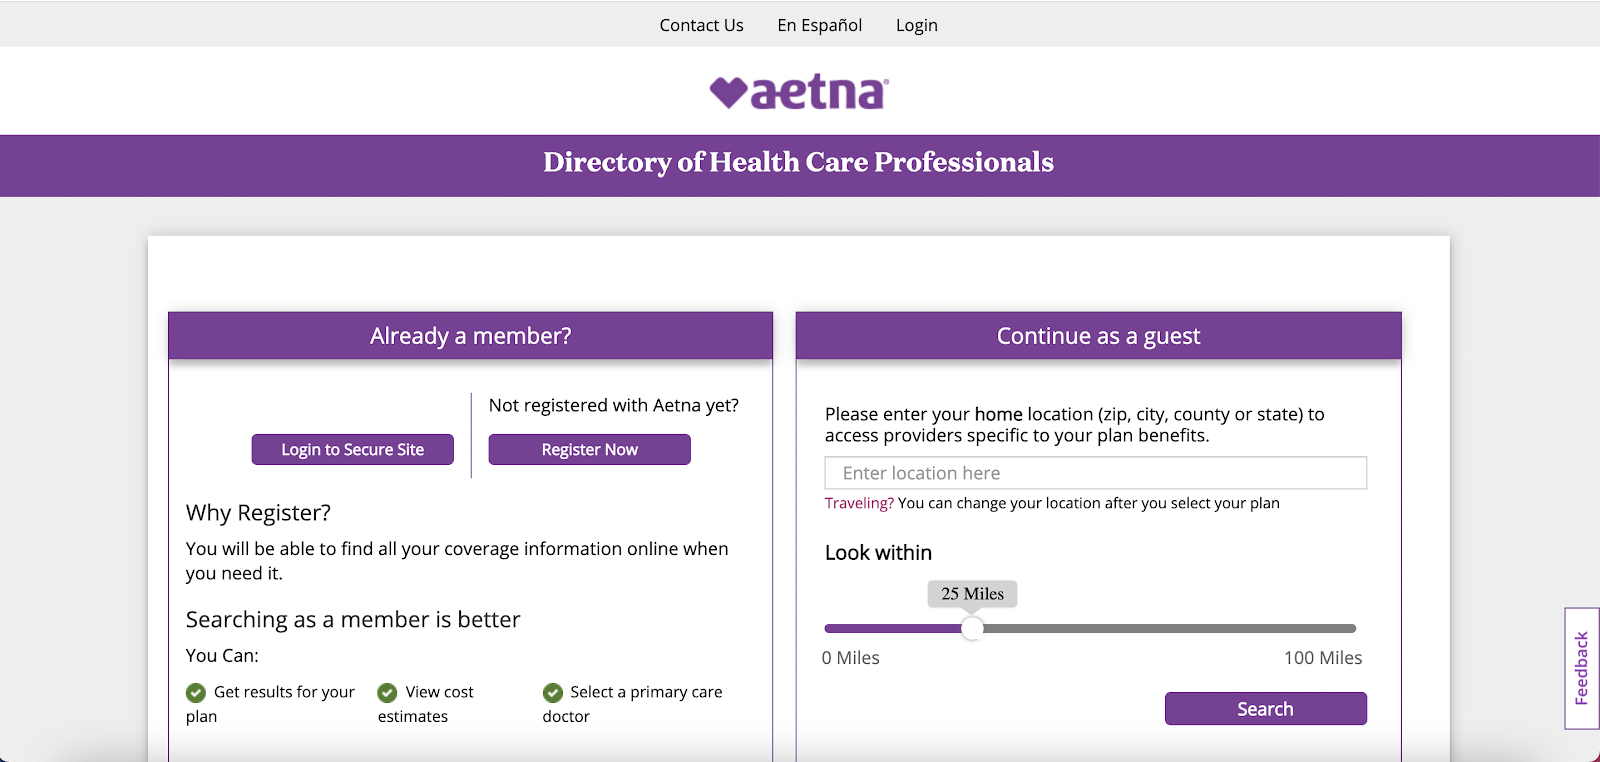Switch the site to En Español
The width and height of the screenshot is (1600, 762).
coord(819,25)
